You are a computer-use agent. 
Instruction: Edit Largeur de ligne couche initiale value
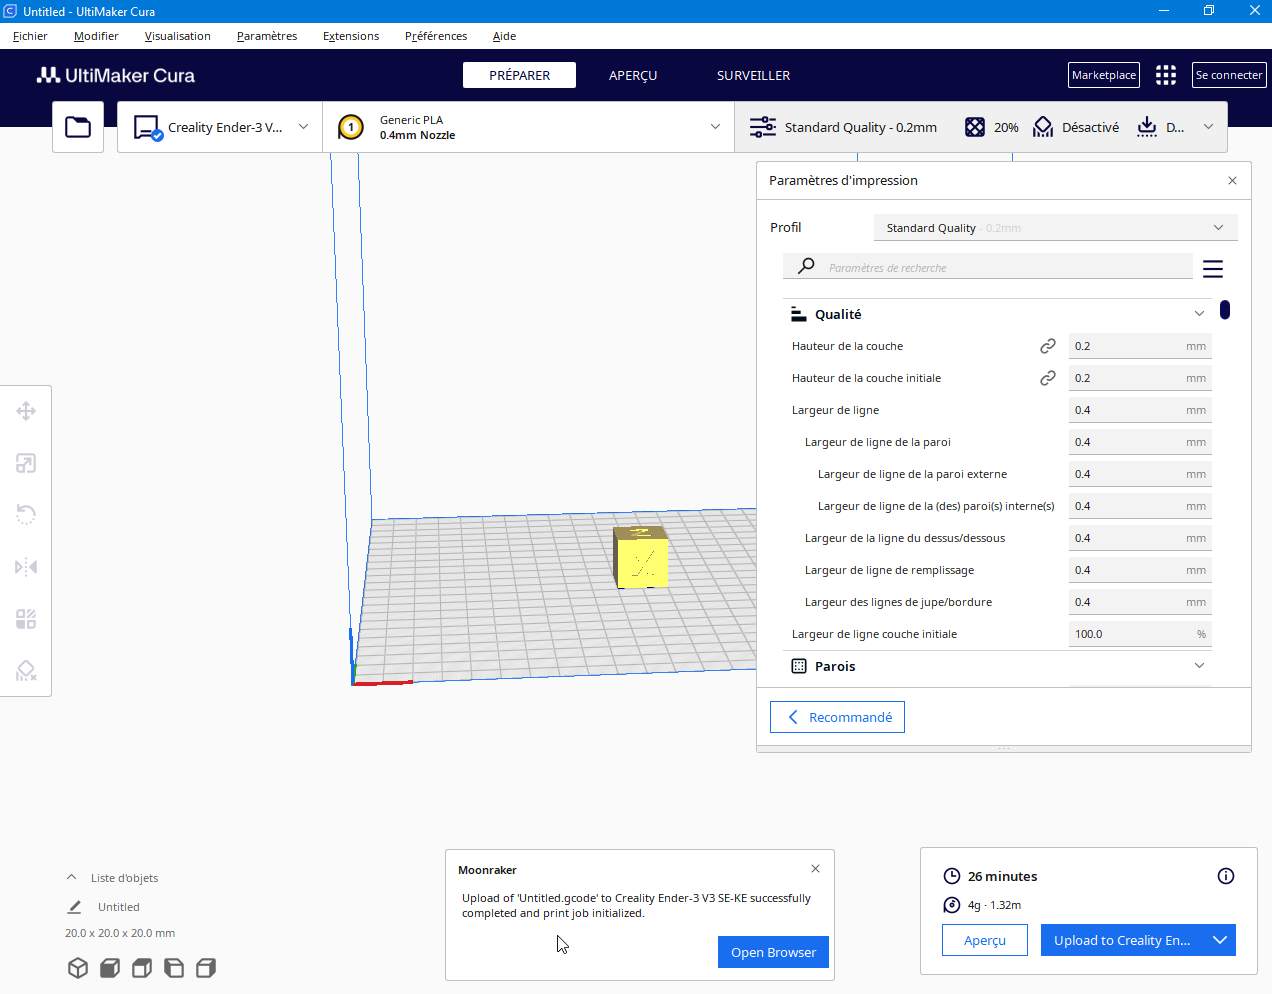[1140, 634]
